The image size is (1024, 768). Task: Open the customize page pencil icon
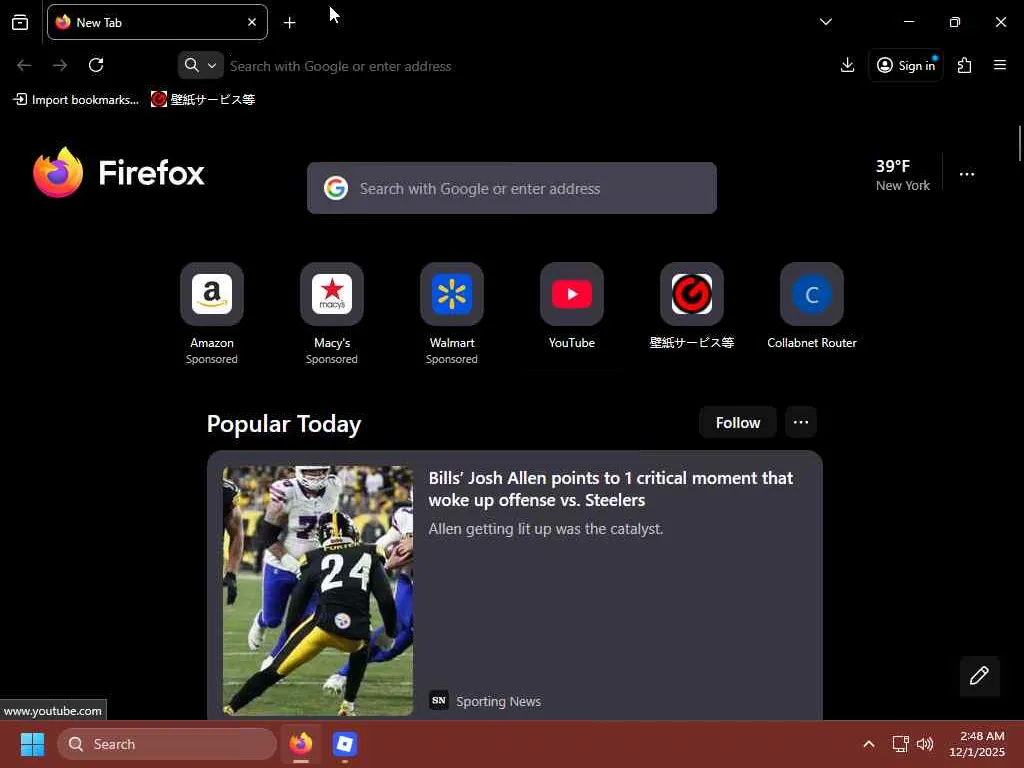pyautogui.click(x=979, y=675)
